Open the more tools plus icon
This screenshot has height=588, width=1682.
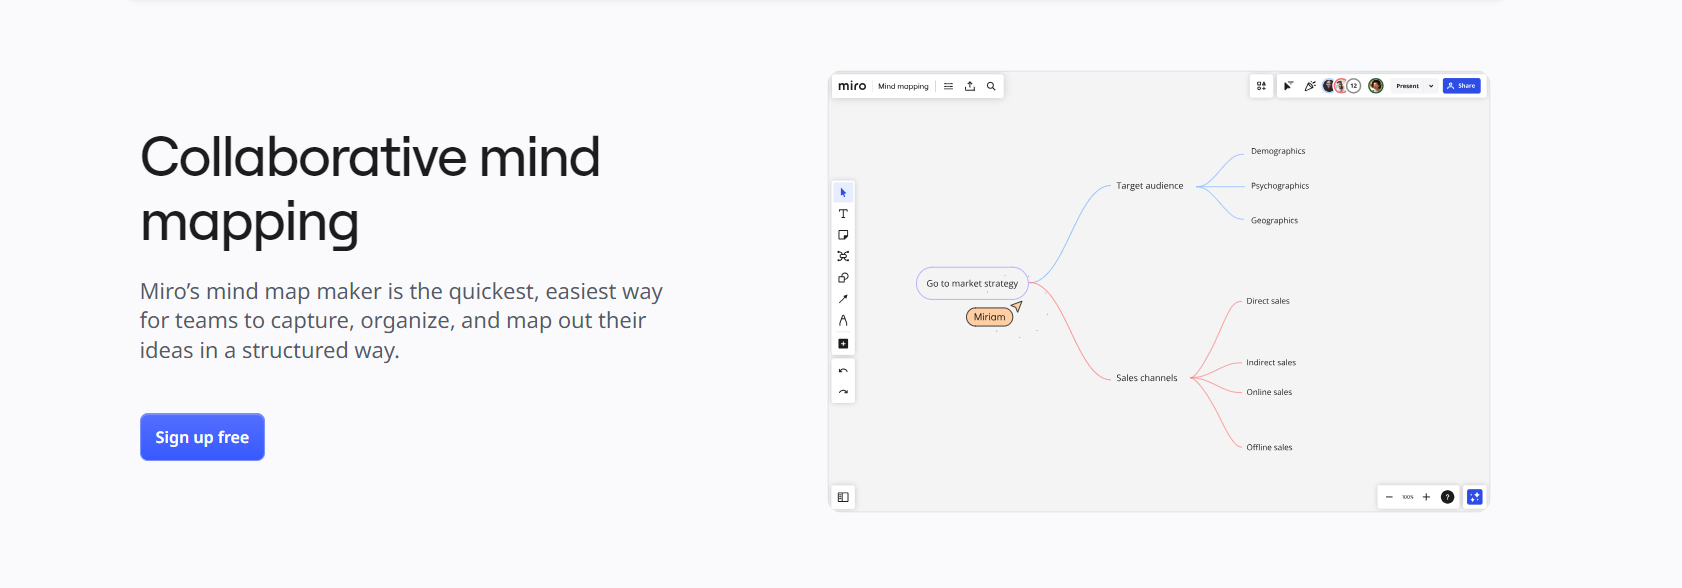843,344
